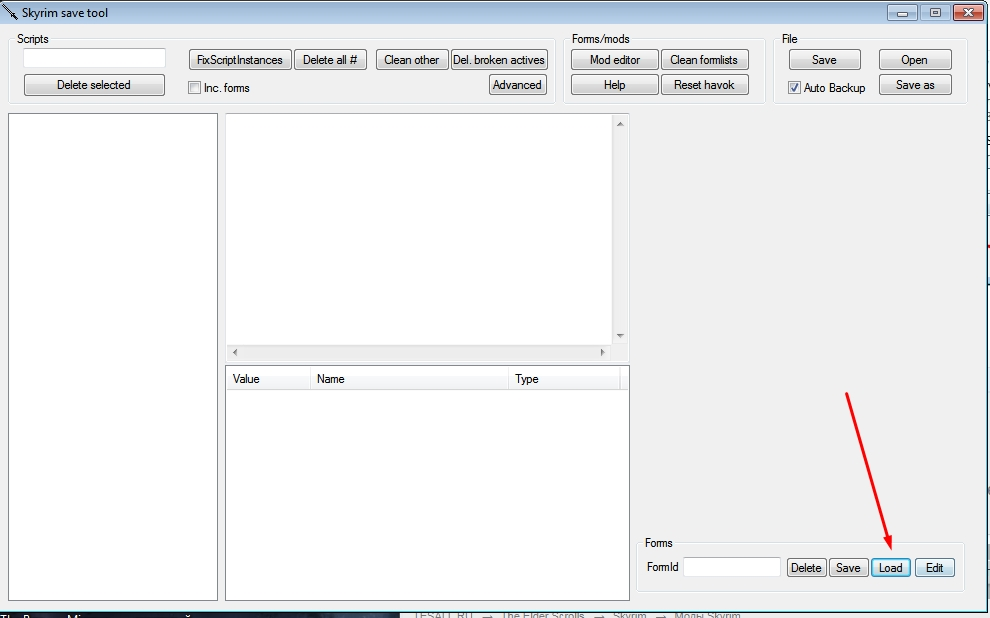Click into the FormId input field
Screen dimensions: 990x618
732,567
